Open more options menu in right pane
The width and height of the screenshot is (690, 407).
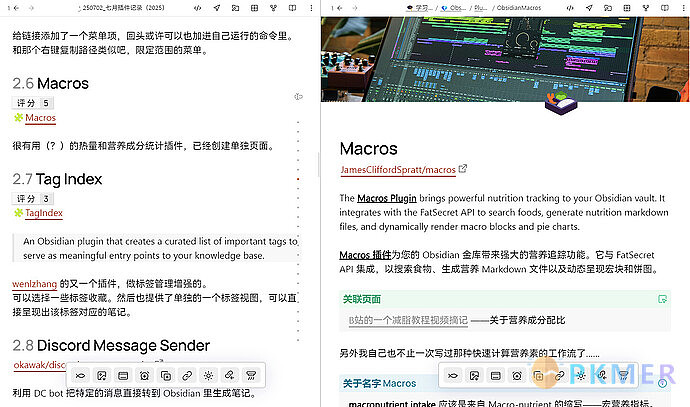pos(683,8)
